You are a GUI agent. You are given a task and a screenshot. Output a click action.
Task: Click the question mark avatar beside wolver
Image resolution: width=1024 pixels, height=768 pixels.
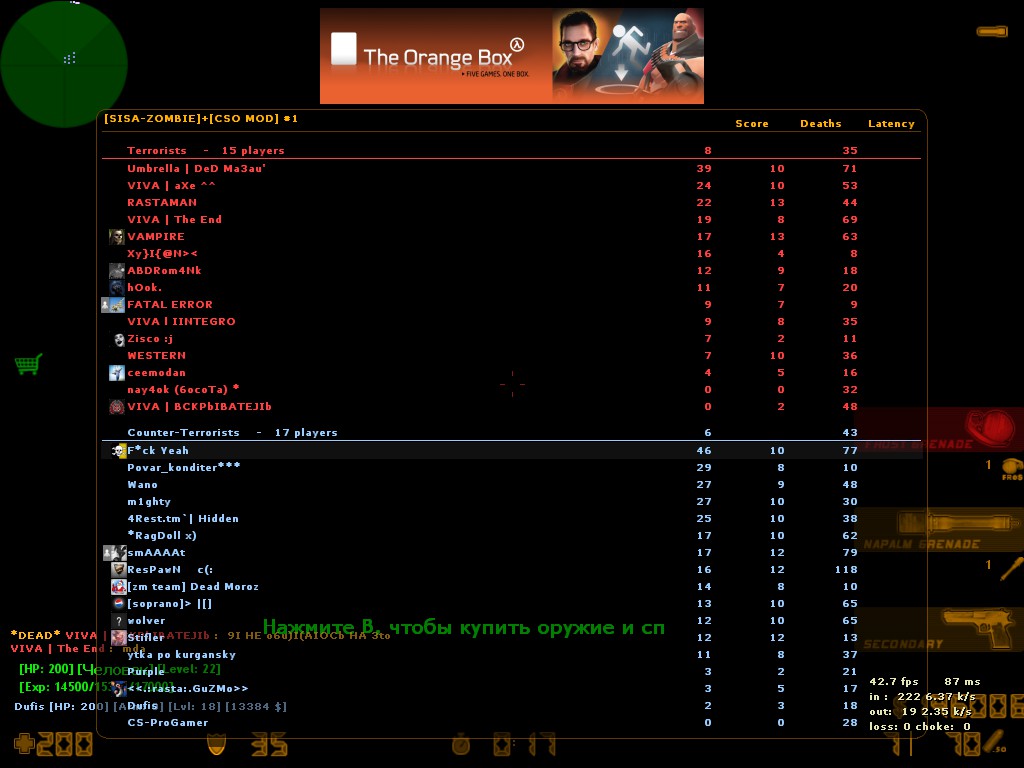[118, 621]
